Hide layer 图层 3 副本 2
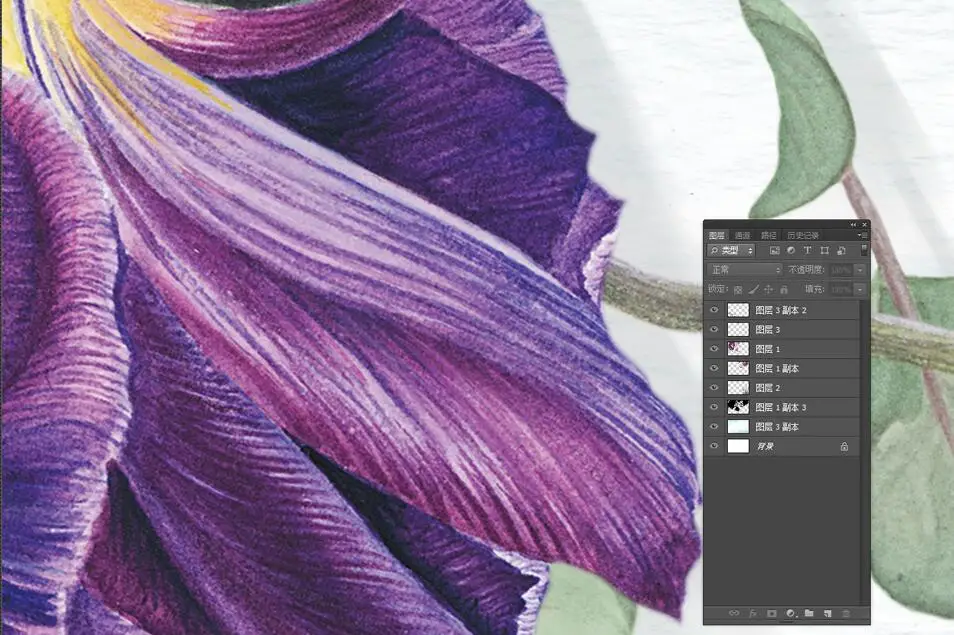Screen dimensions: 954x635 click(x=714, y=310)
